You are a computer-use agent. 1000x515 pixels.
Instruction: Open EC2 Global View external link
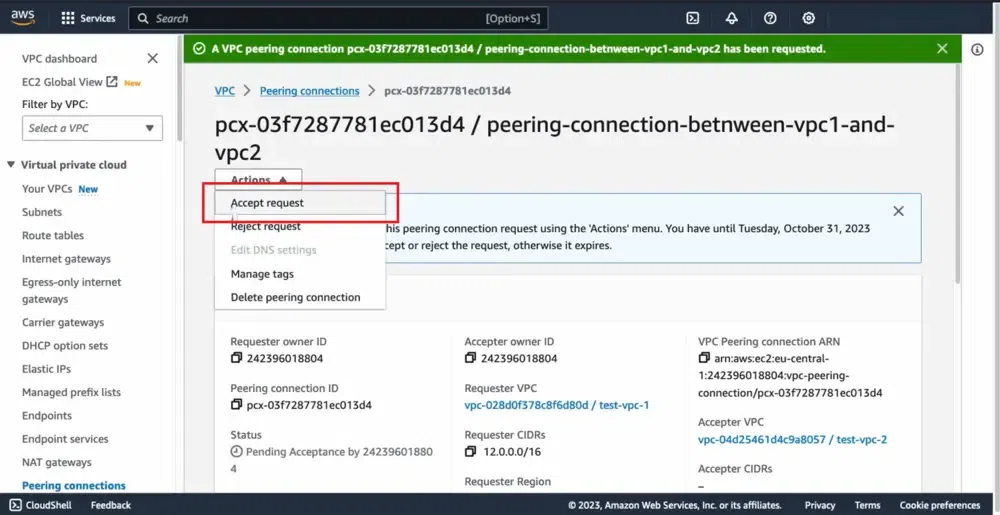point(68,82)
